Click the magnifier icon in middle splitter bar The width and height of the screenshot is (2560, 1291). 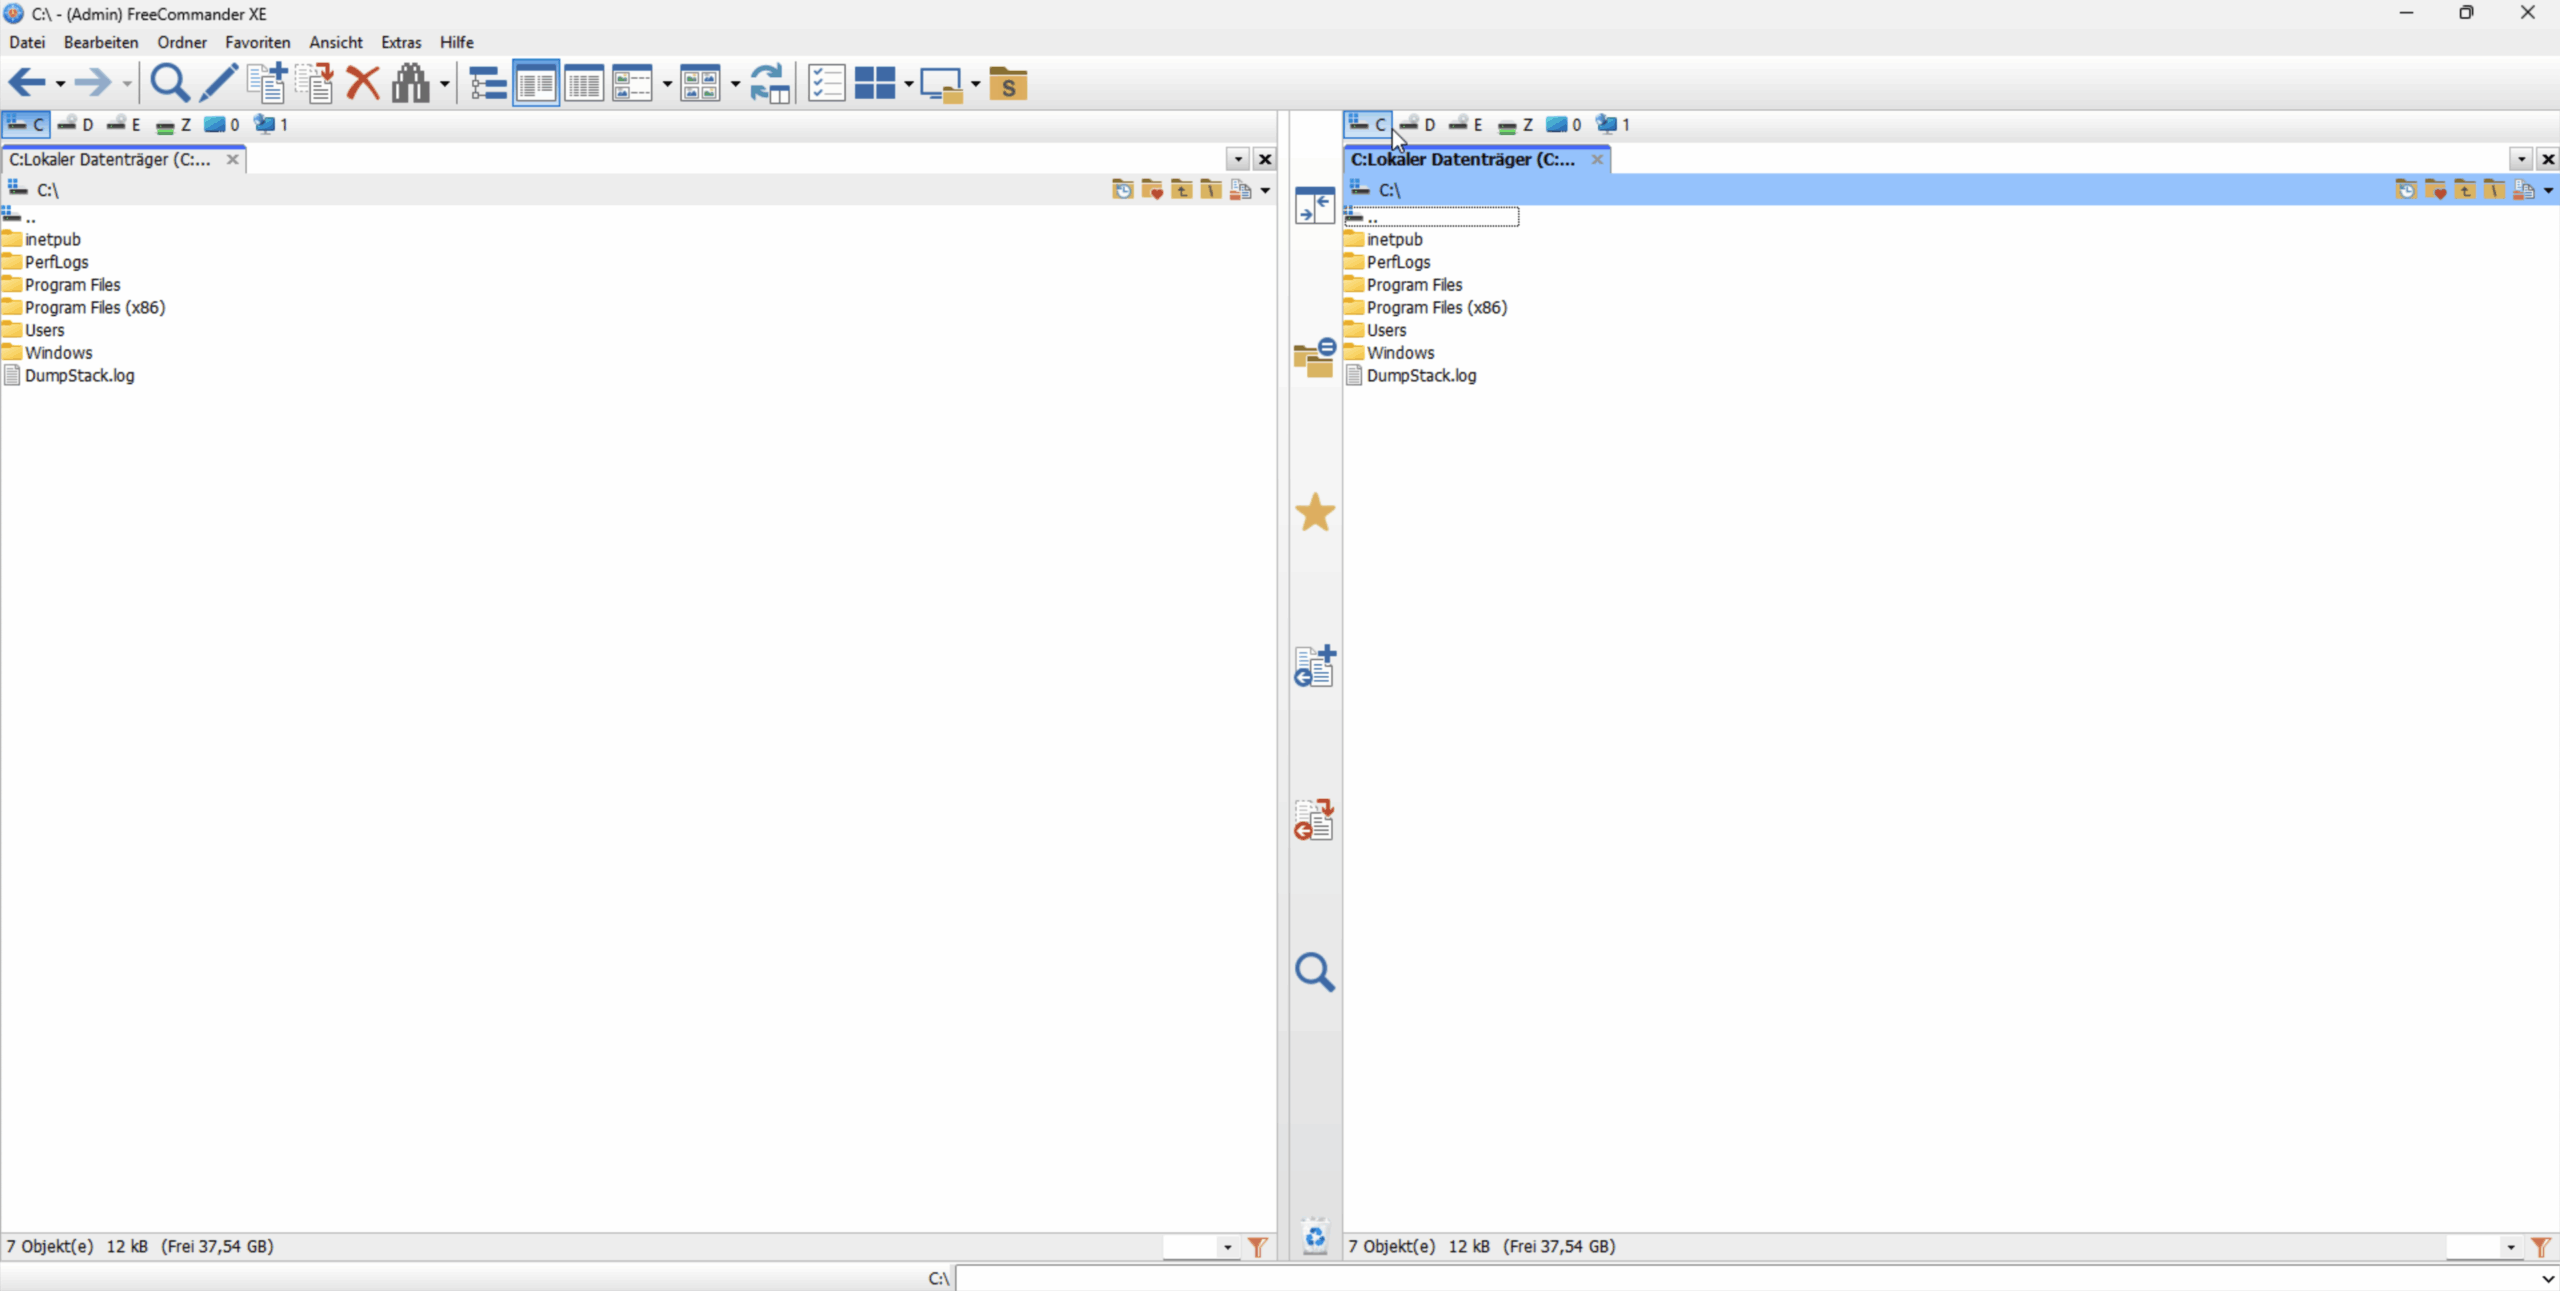coord(1314,971)
